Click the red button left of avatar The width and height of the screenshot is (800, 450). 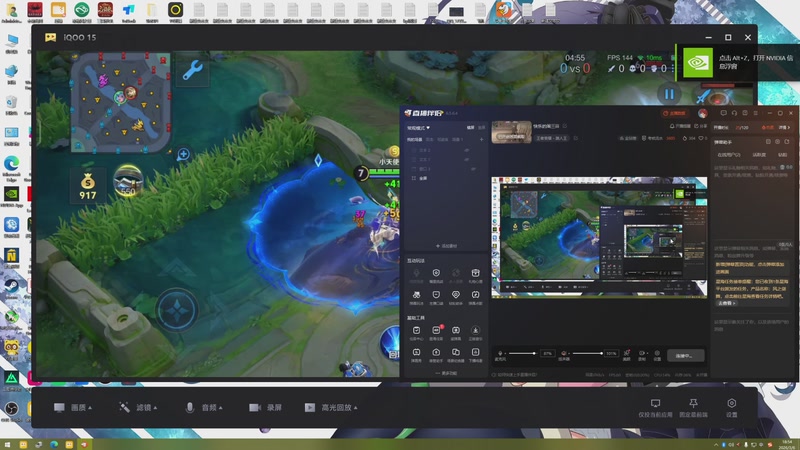[674, 113]
